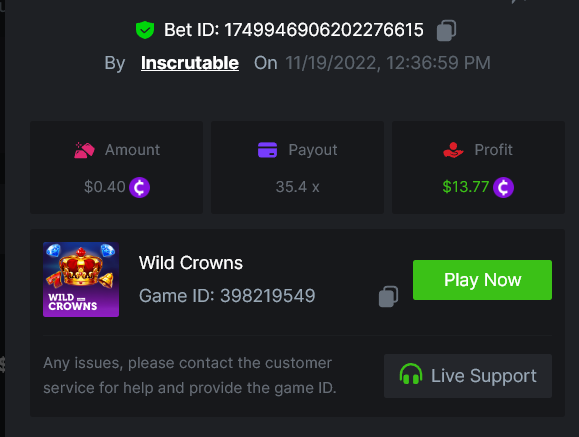Click the purple Payout card icon
The width and height of the screenshot is (579, 437).
tap(267, 150)
